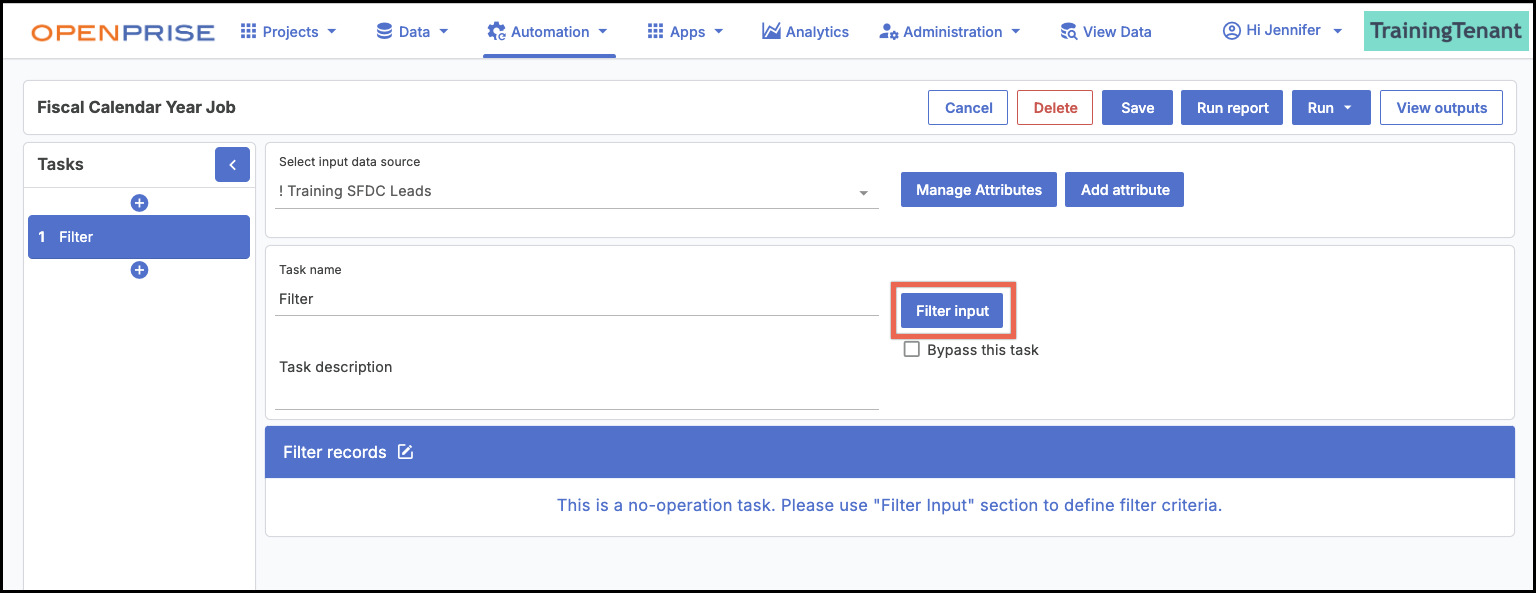Click the Projects grid icon
Image resolution: width=1536 pixels, height=593 pixels.
[249, 32]
